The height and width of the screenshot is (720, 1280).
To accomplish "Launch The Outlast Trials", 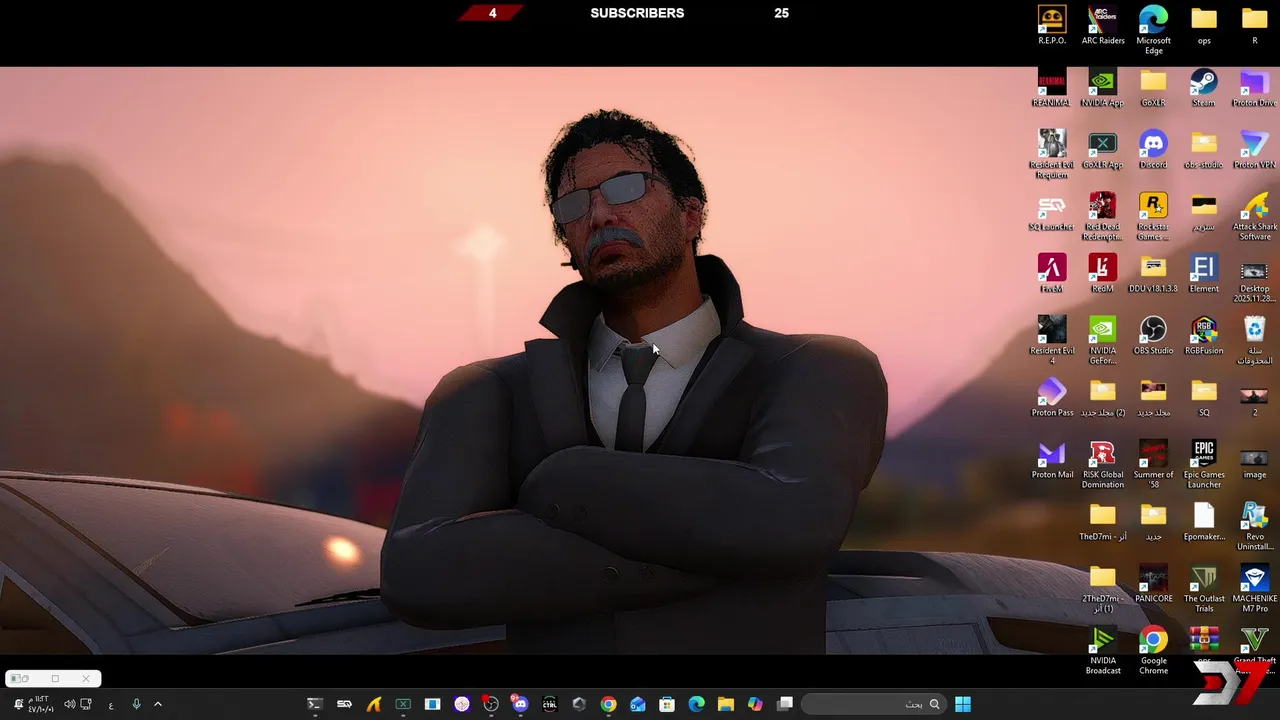I will (x=1204, y=588).
